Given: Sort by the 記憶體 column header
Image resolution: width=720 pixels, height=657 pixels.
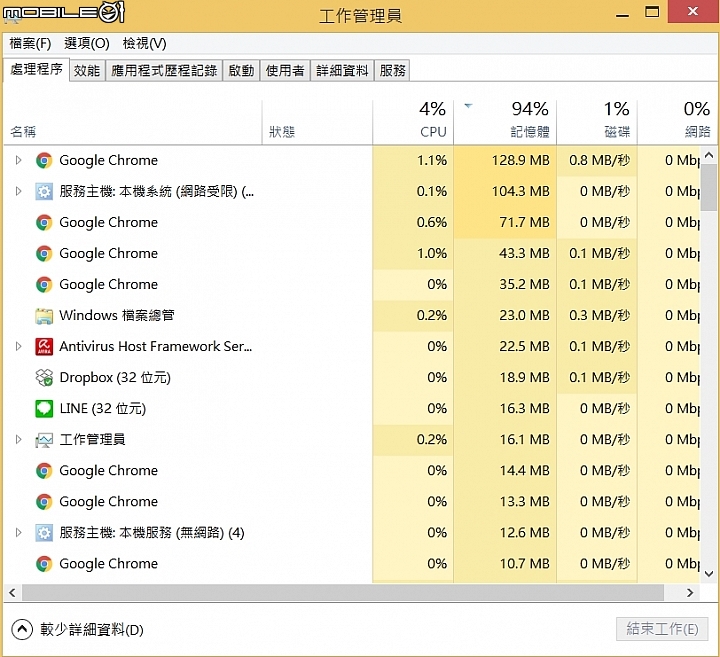Looking at the screenshot, I should tap(505, 122).
